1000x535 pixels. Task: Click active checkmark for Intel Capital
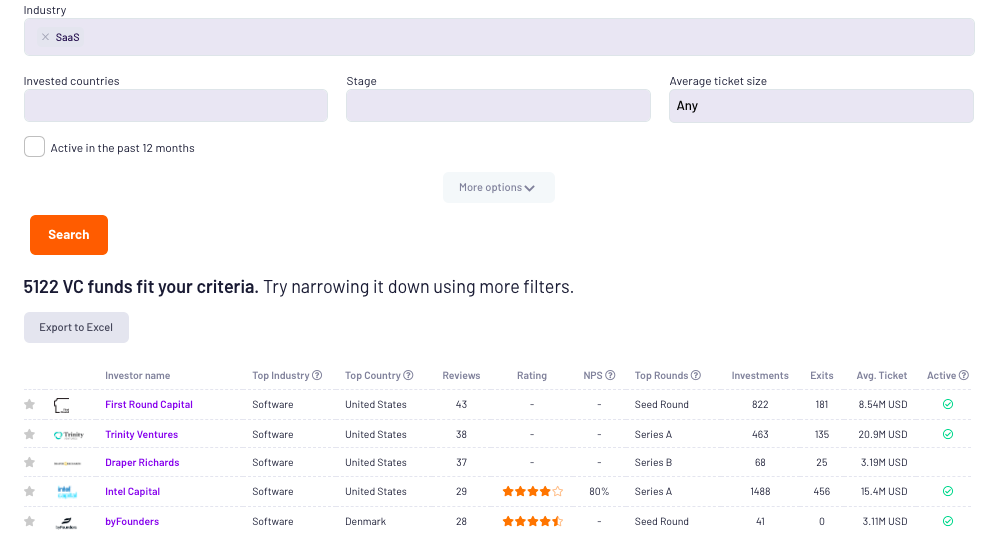948,491
